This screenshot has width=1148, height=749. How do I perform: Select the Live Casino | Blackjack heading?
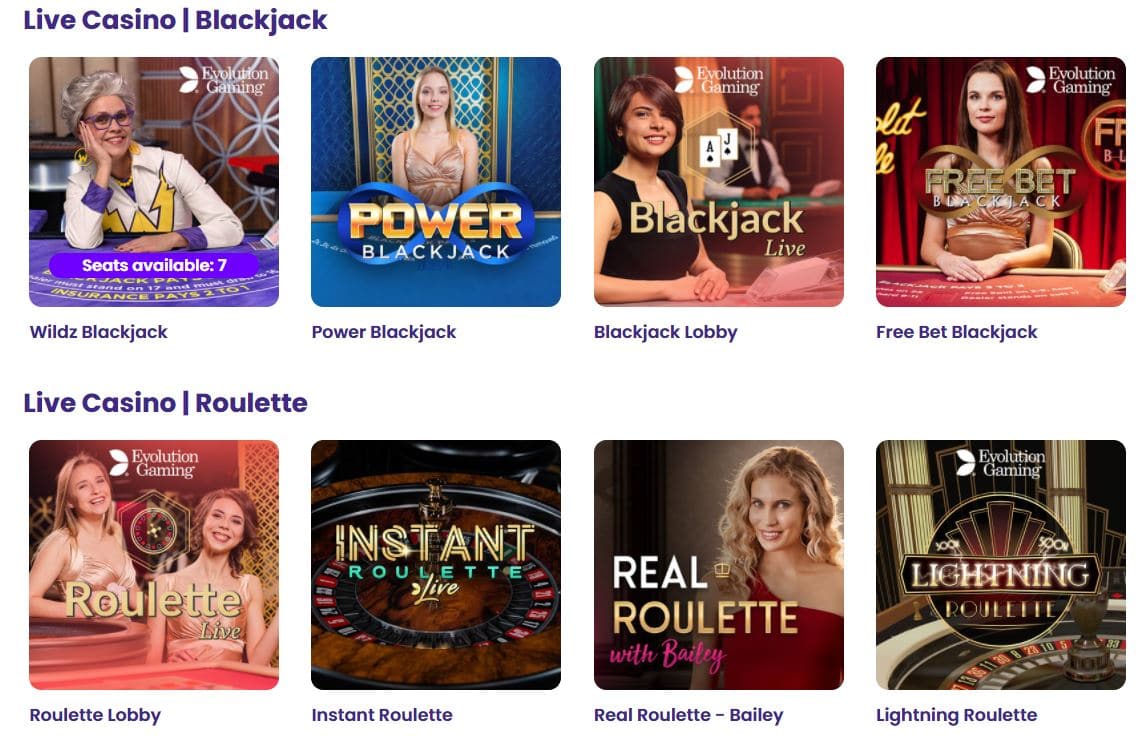pos(175,21)
